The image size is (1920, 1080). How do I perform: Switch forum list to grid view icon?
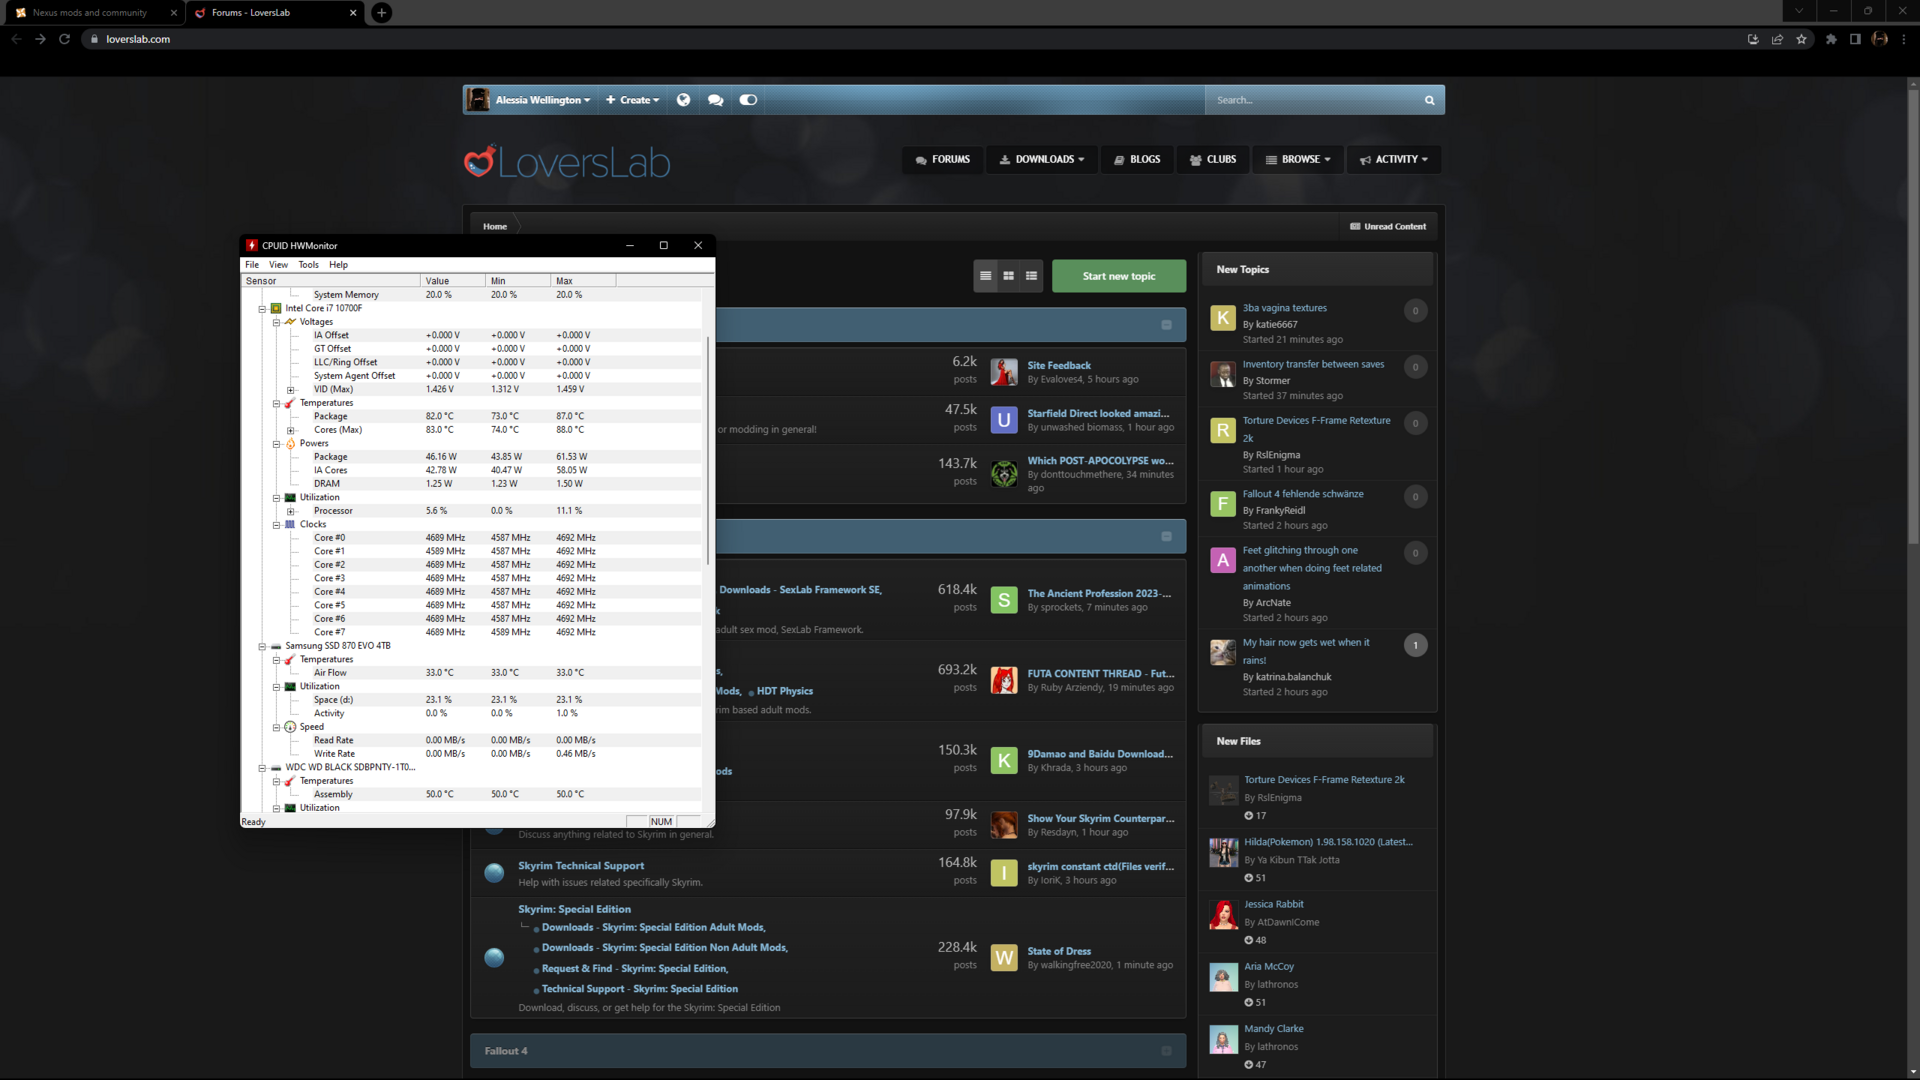pos(1009,276)
